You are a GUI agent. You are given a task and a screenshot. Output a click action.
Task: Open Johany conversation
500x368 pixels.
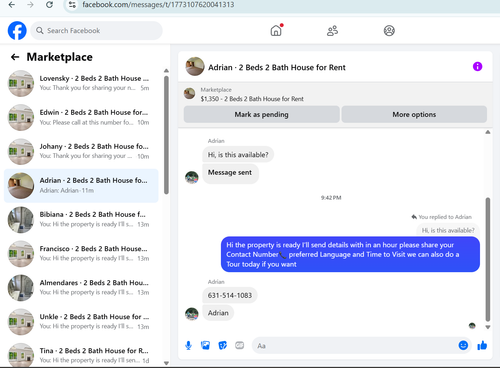tap(81, 151)
